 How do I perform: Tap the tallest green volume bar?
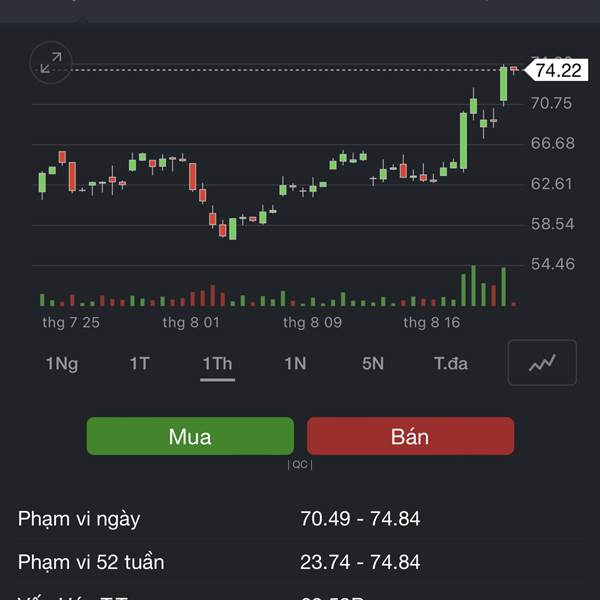point(474,286)
